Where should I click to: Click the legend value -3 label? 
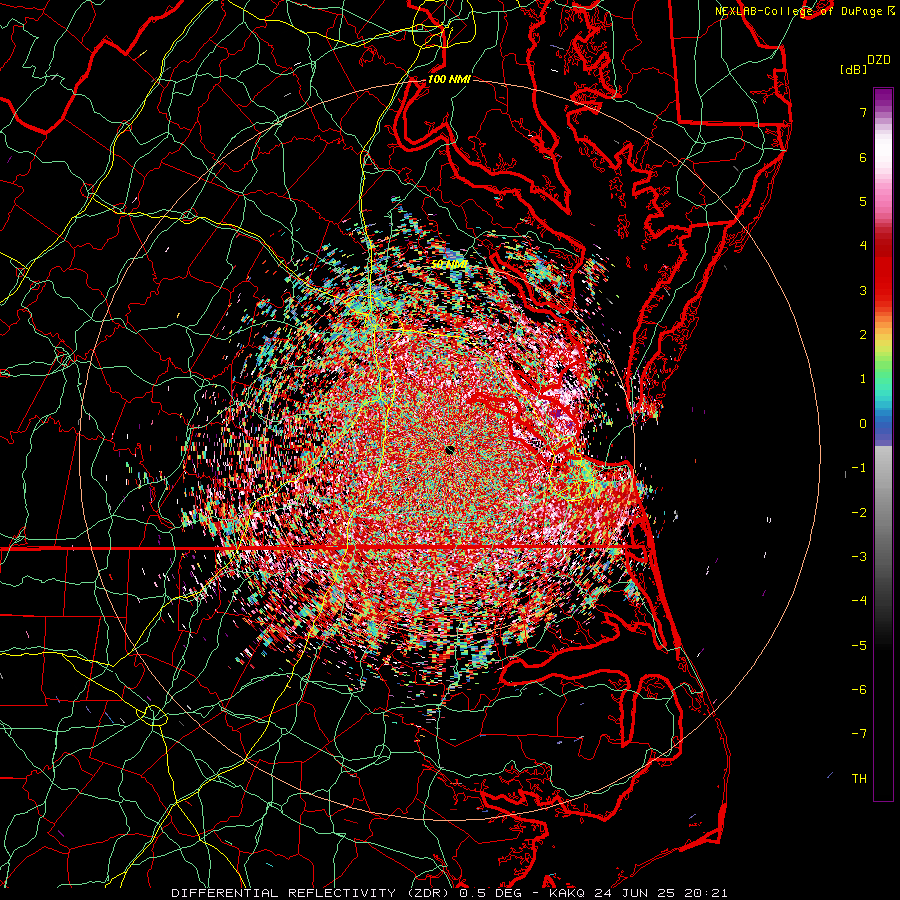click(859, 557)
